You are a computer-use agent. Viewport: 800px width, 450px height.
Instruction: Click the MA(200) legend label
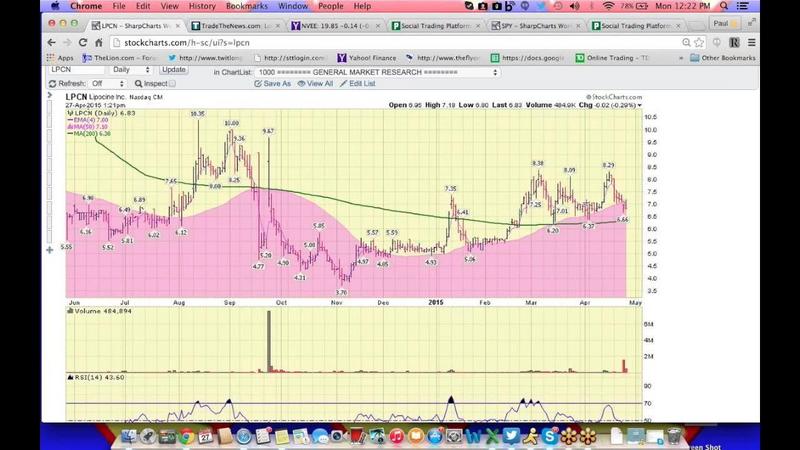[89, 134]
